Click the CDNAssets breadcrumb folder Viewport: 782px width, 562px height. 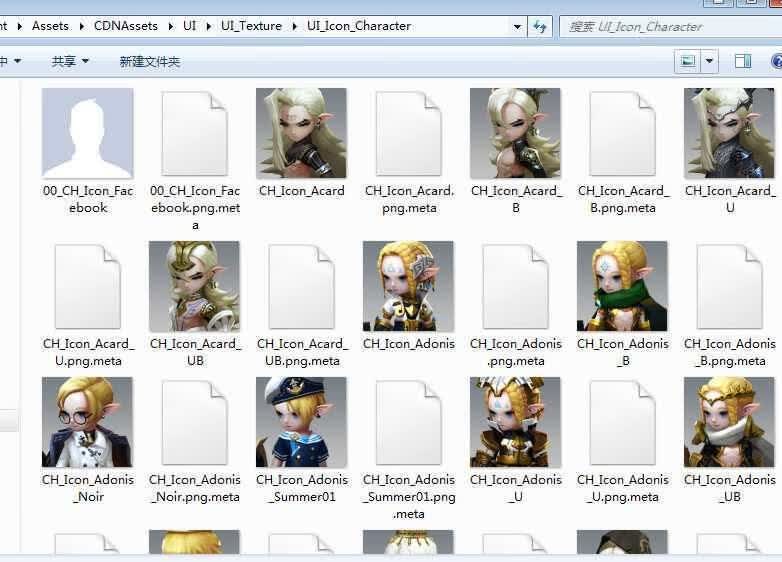click(126, 26)
